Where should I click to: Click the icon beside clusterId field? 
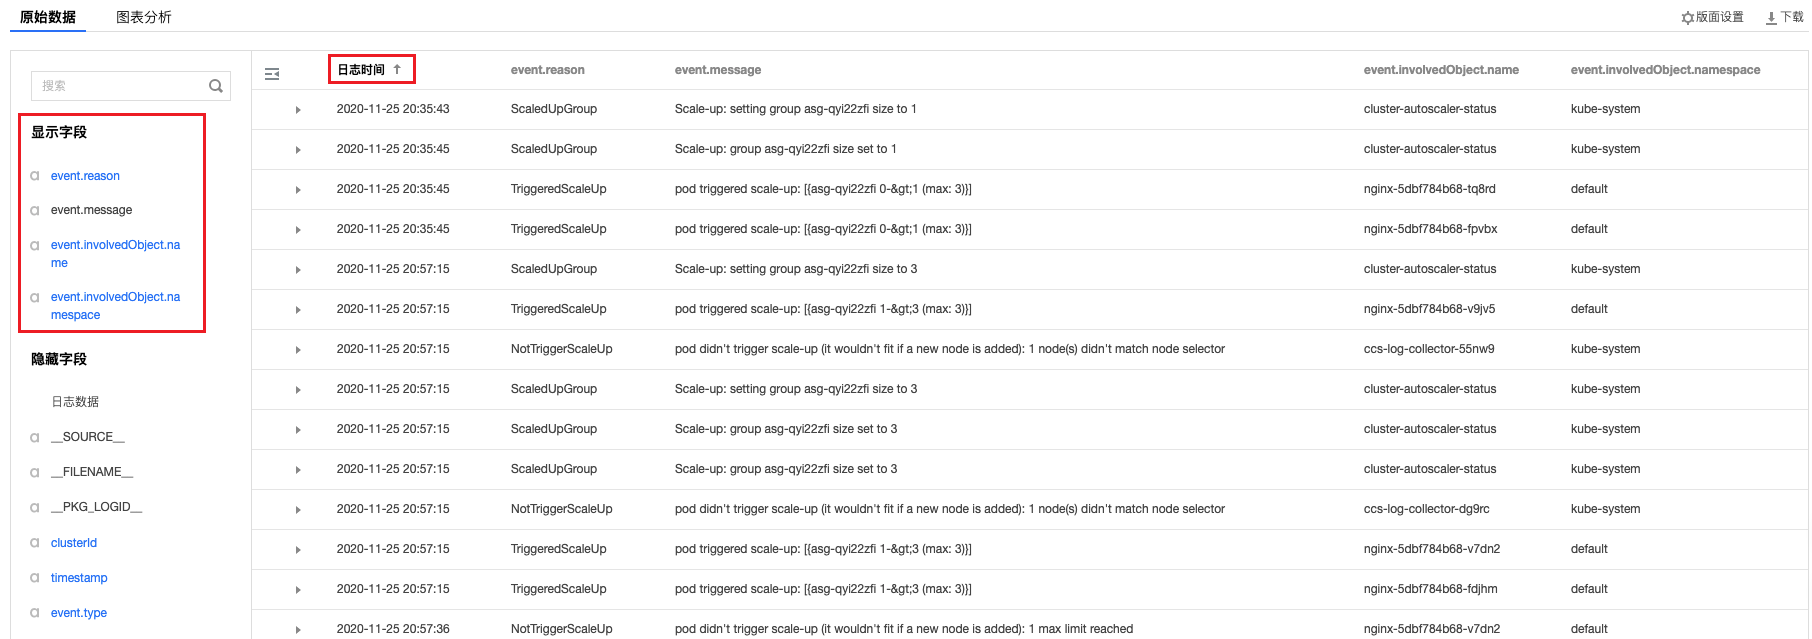(x=35, y=543)
